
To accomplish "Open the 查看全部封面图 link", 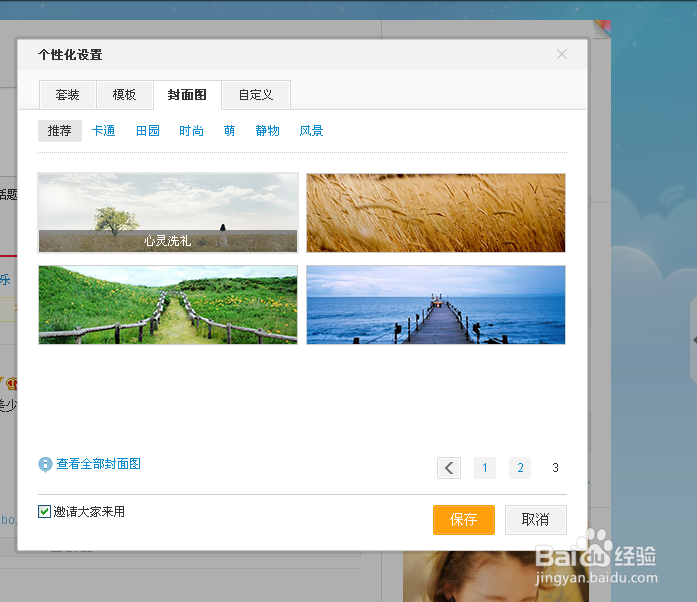I will (99, 464).
